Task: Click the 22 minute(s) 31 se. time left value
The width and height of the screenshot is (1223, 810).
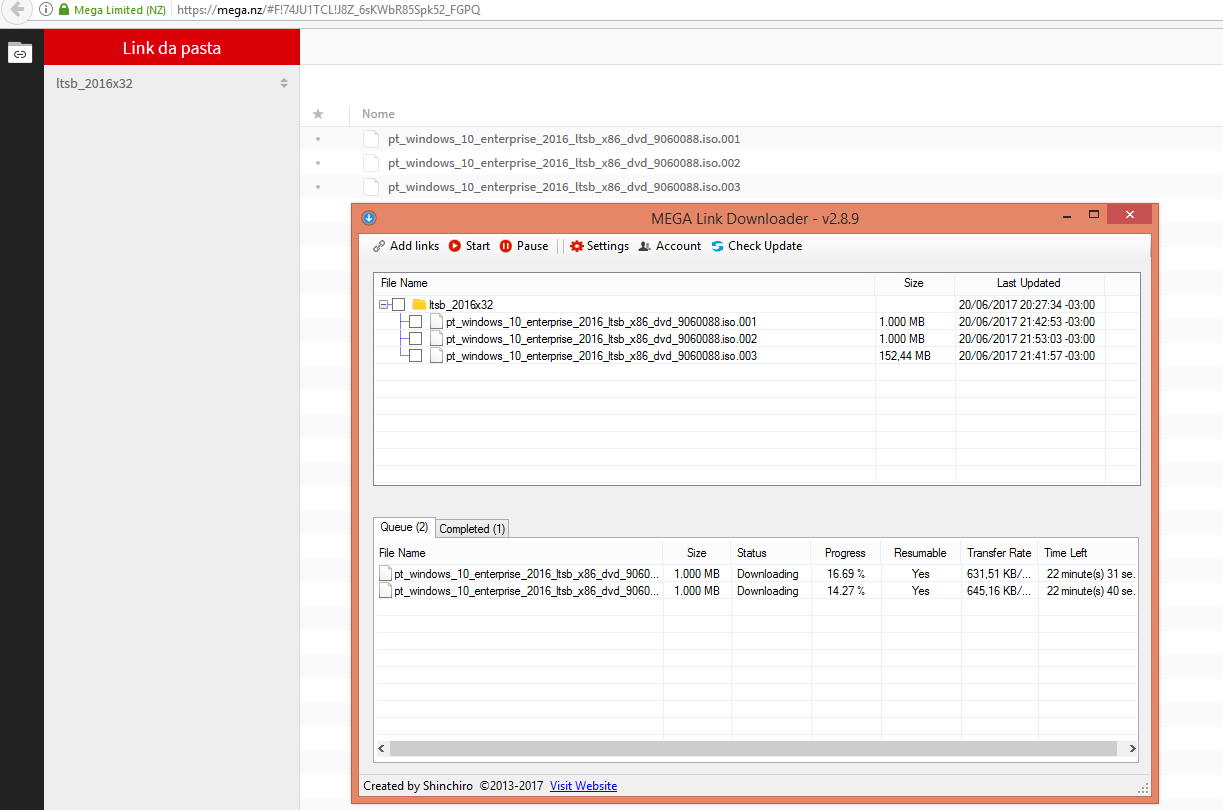Action: (1091, 574)
